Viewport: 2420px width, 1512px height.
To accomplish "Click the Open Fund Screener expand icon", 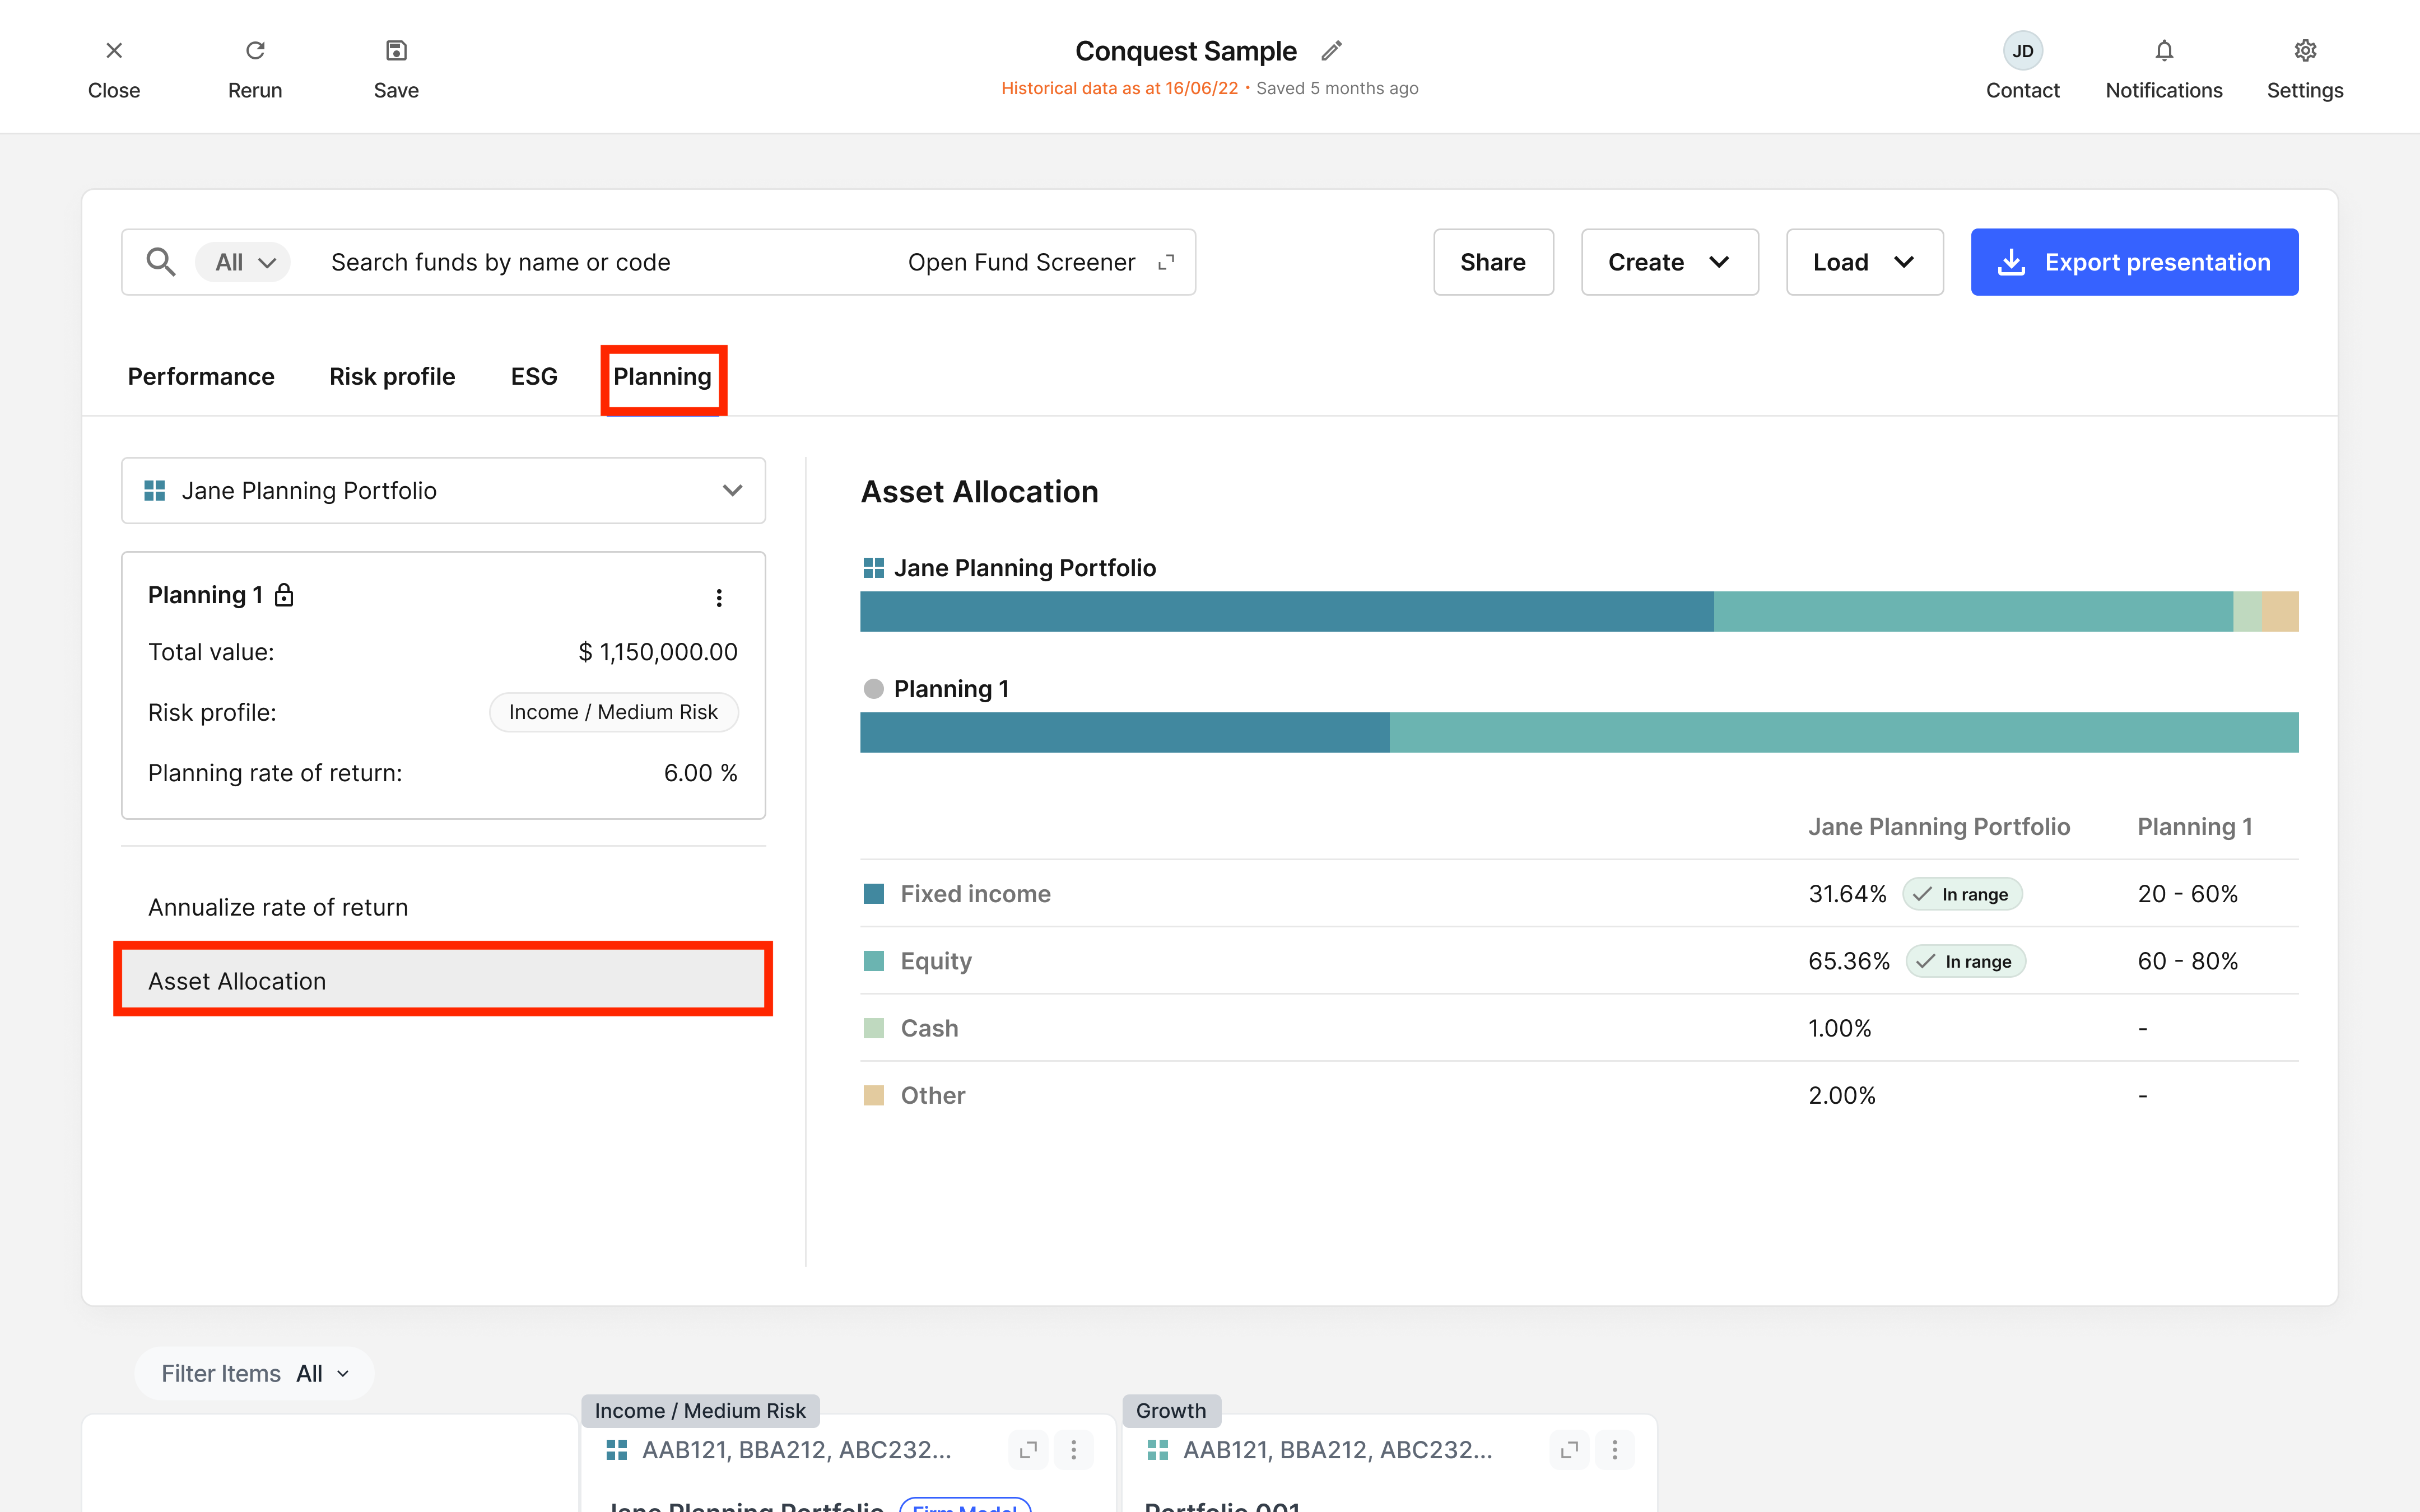I will [x=1165, y=262].
